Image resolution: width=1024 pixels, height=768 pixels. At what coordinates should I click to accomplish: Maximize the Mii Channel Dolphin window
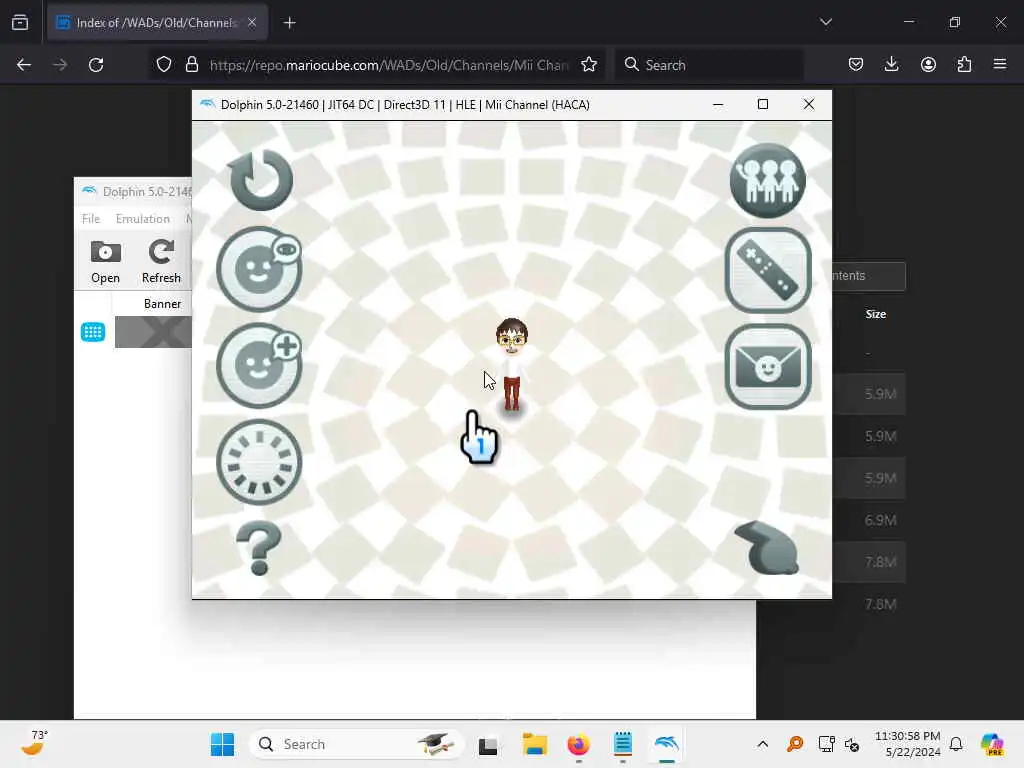click(763, 104)
